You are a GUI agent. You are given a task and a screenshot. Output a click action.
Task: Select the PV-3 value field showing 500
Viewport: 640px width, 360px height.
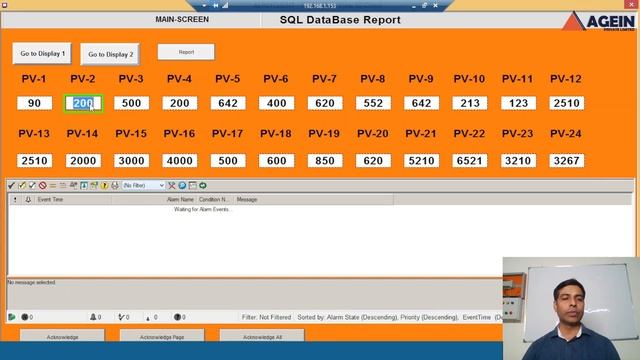[x=131, y=103]
